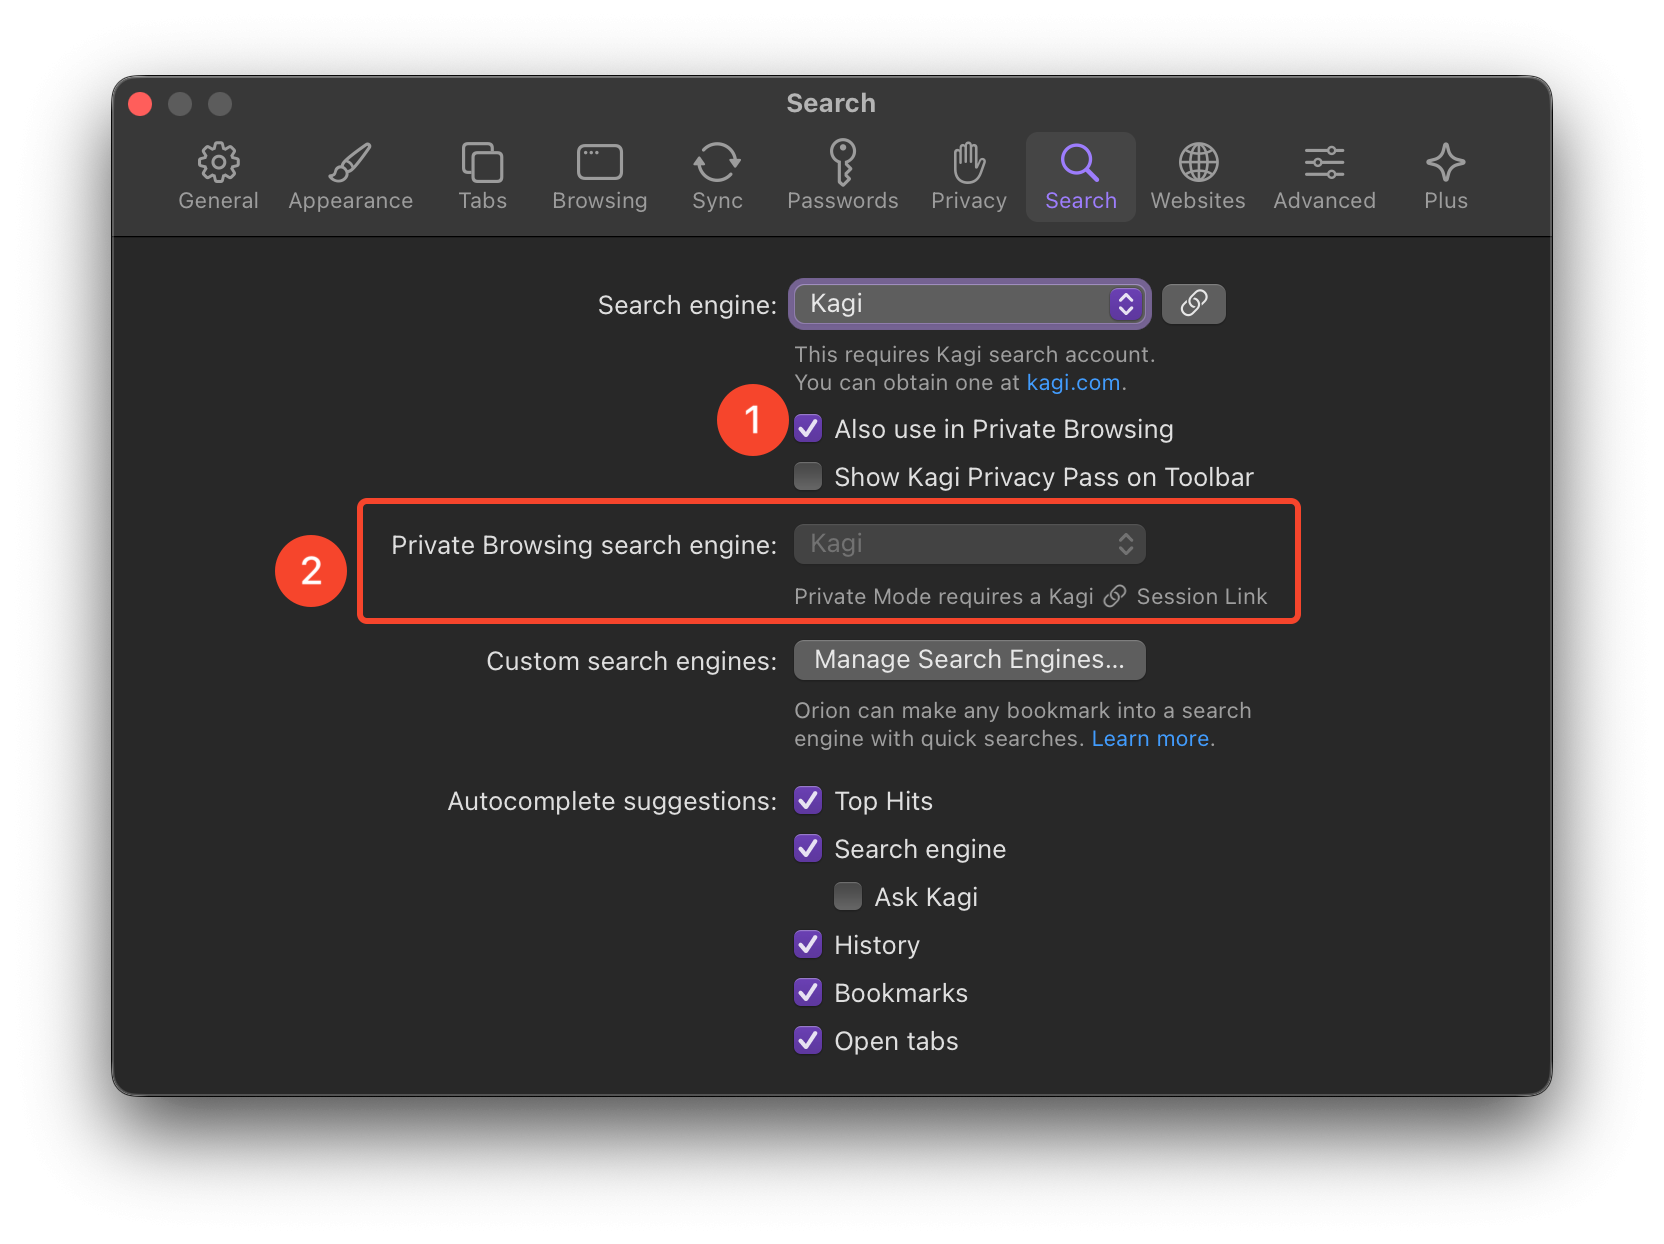Open the Plus sparkle icon pane
The image size is (1664, 1244).
click(1445, 163)
